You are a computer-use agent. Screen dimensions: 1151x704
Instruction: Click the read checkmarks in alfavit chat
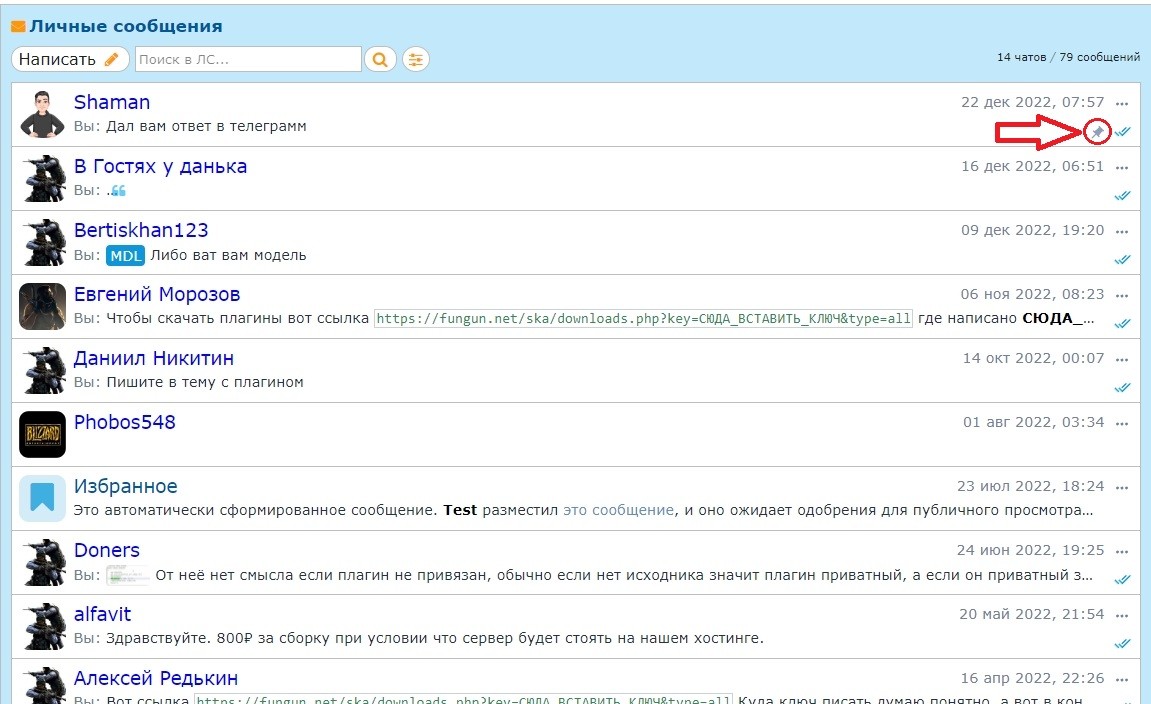point(1122,643)
